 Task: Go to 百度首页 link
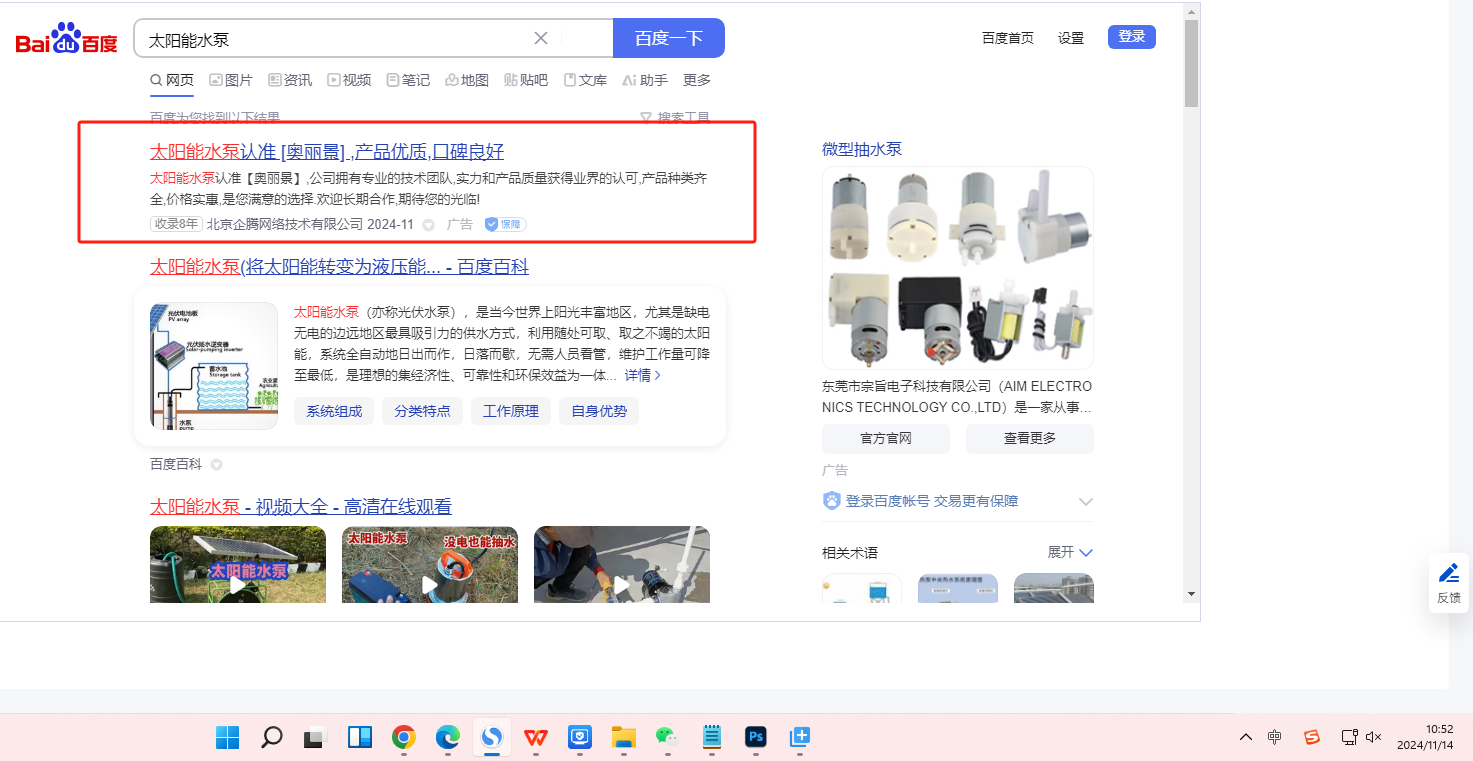(1008, 38)
